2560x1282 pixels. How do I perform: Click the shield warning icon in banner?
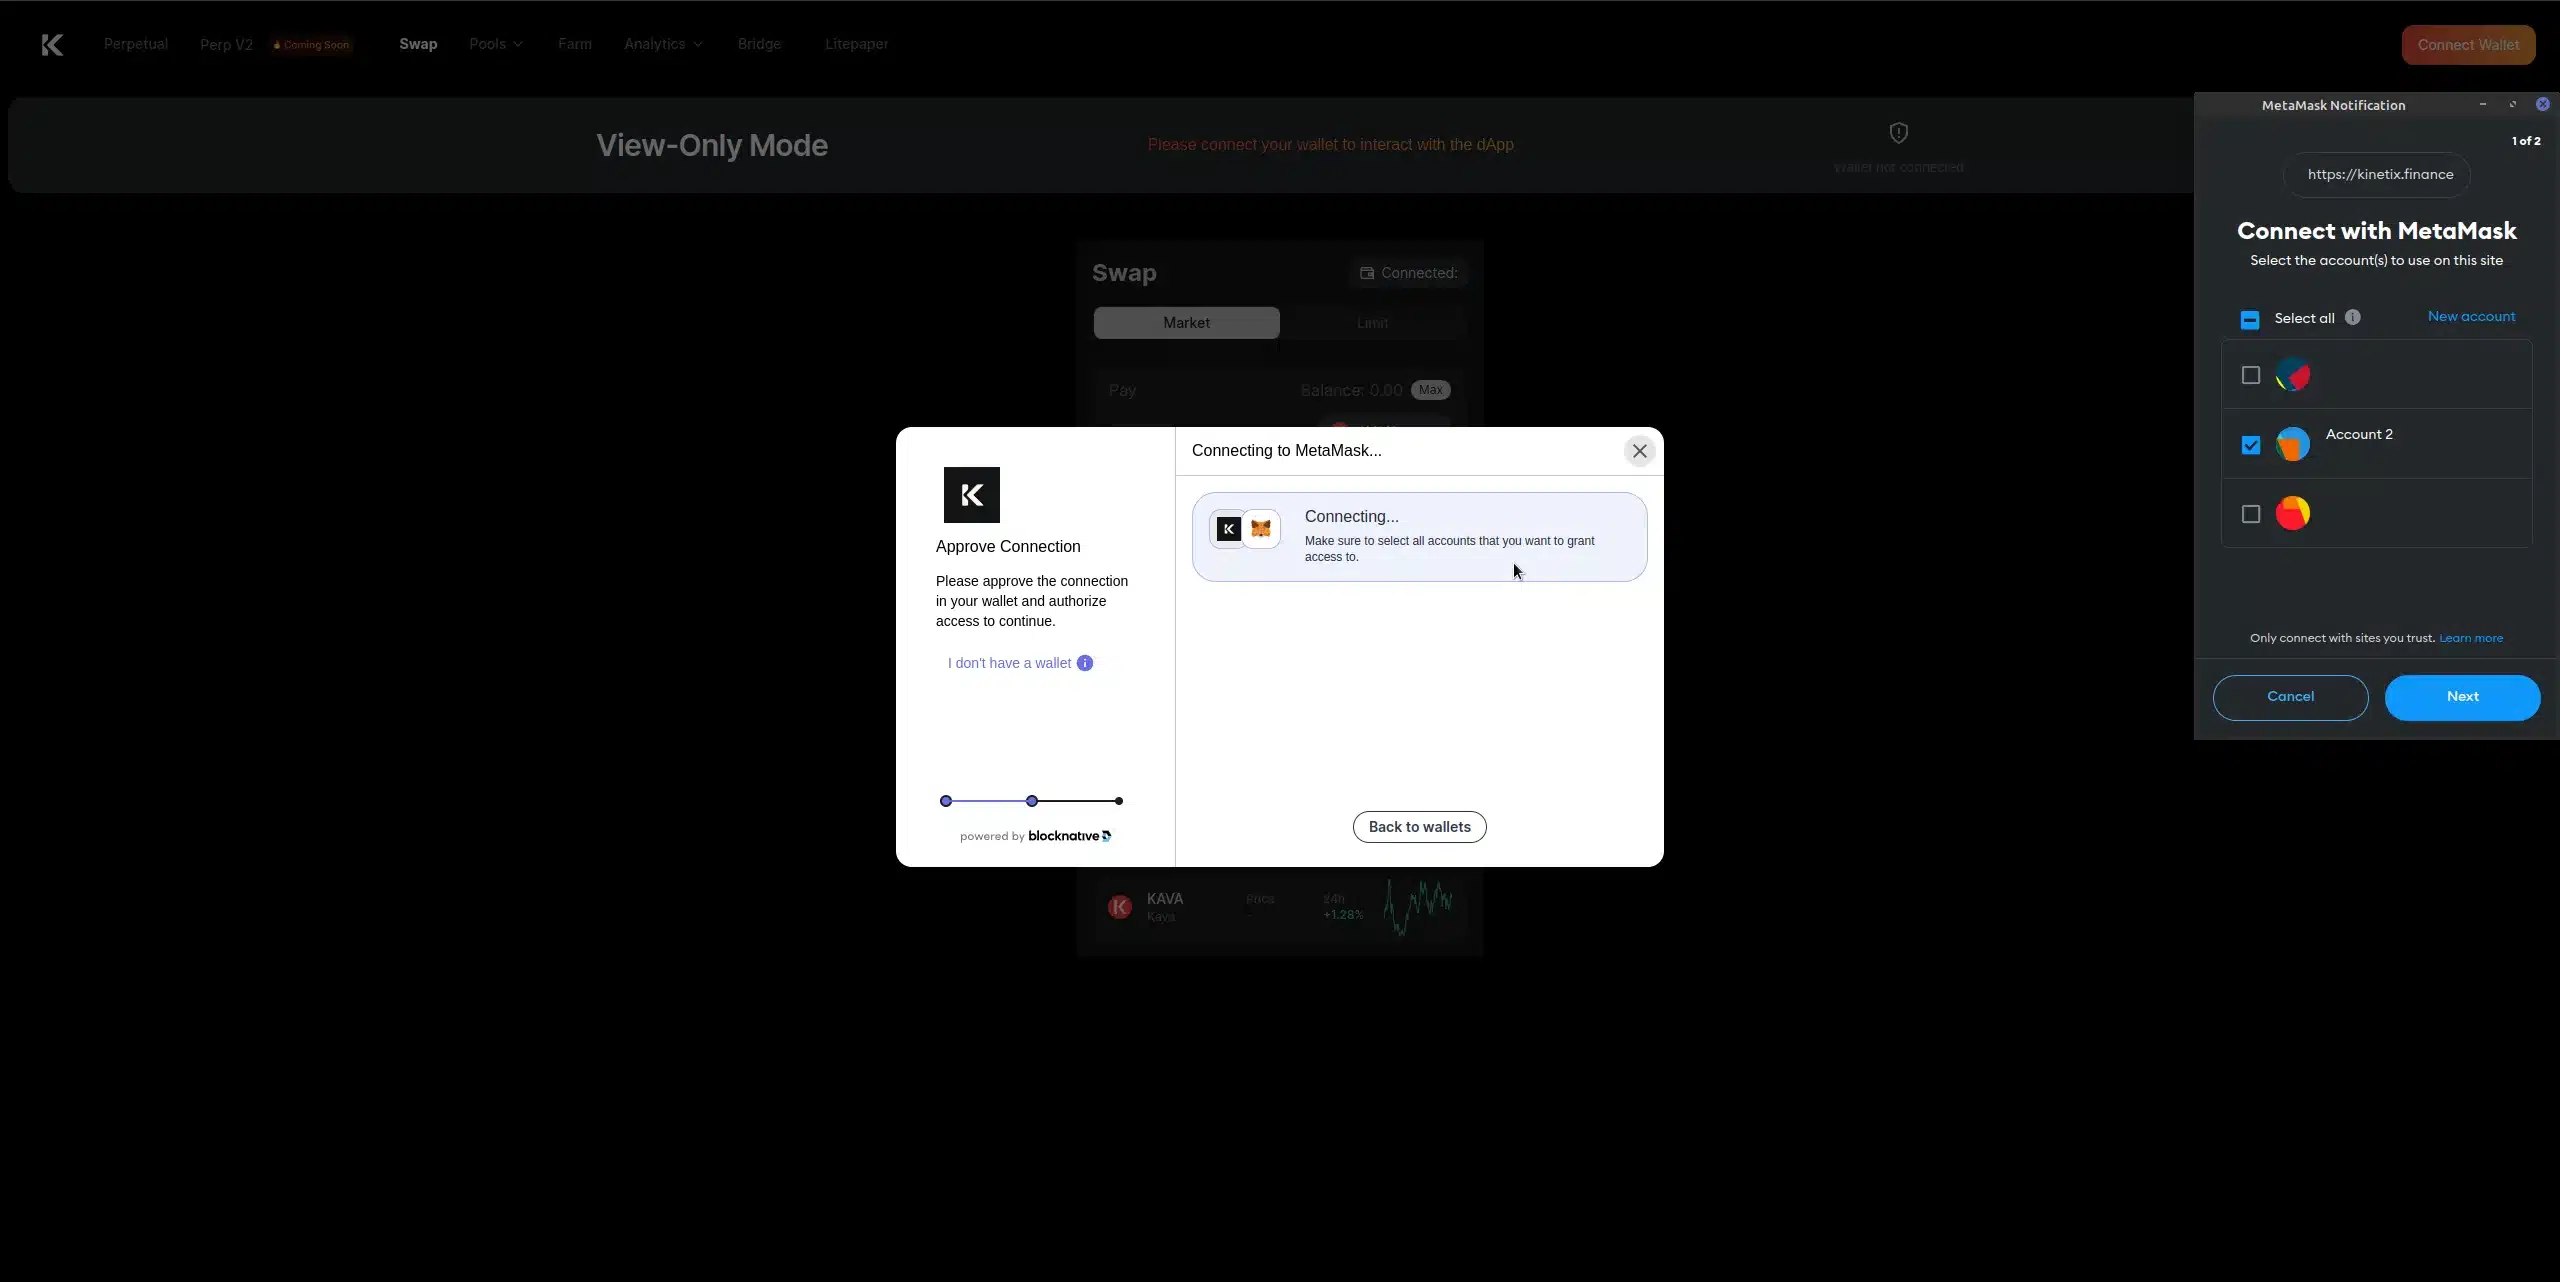point(1898,133)
